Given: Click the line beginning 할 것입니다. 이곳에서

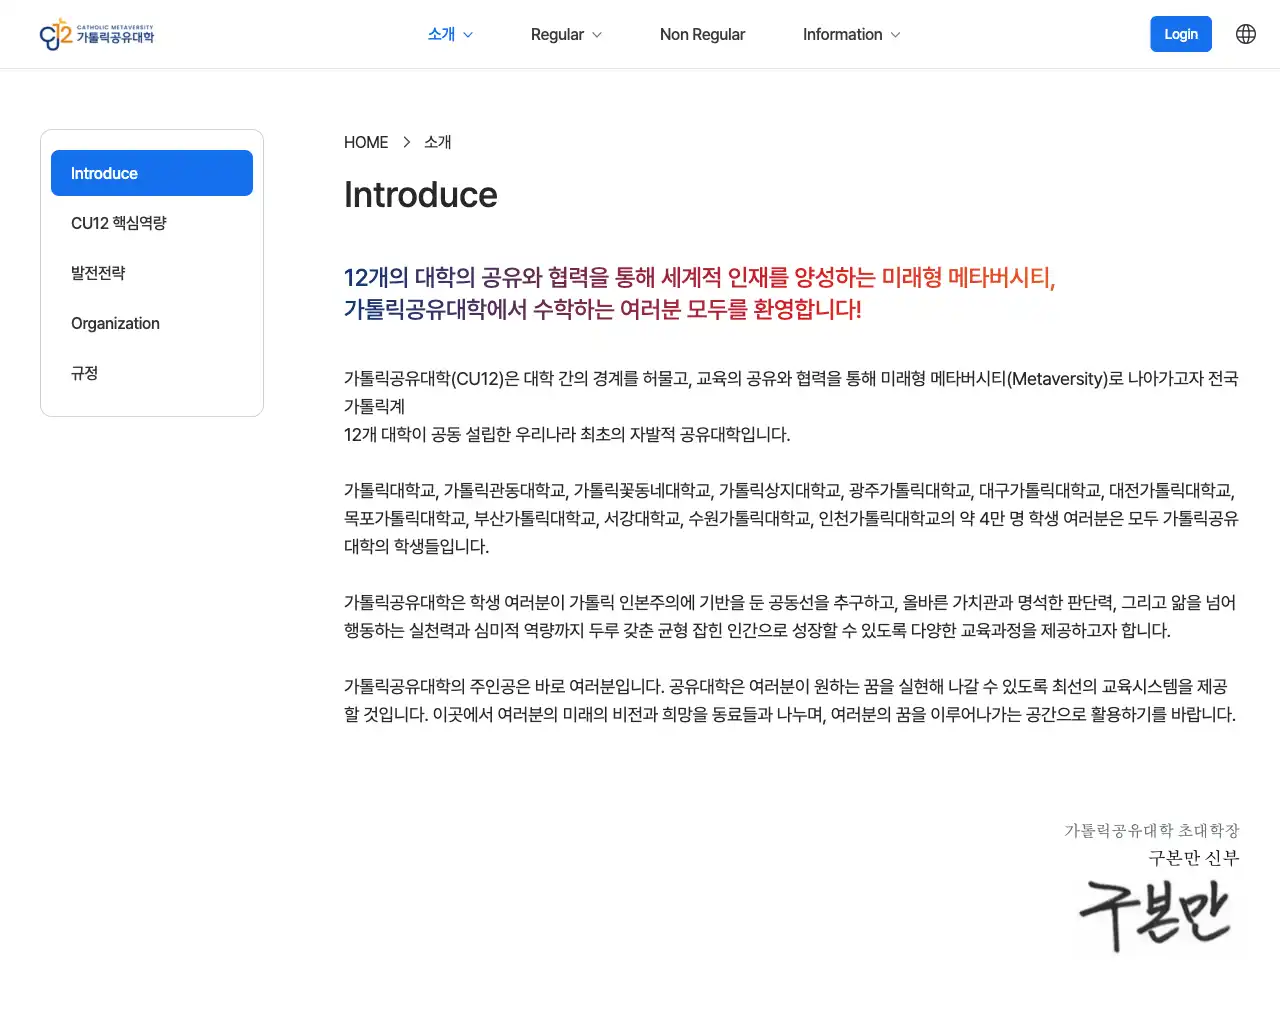Looking at the screenshot, I should point(790,714).
